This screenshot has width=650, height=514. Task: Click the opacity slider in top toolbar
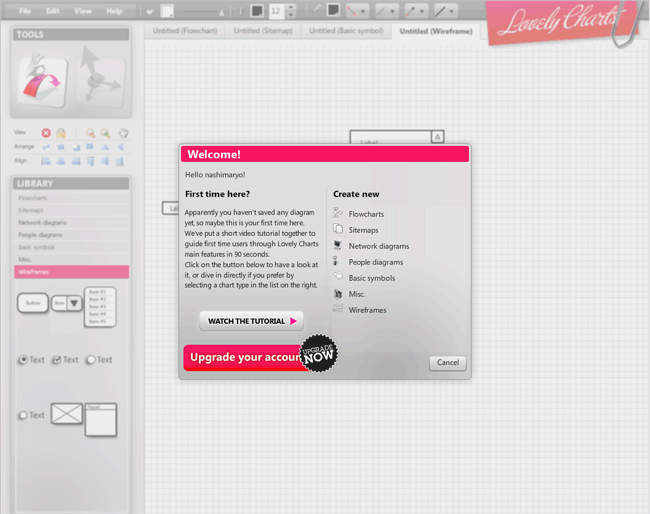(x=204, y=12)
